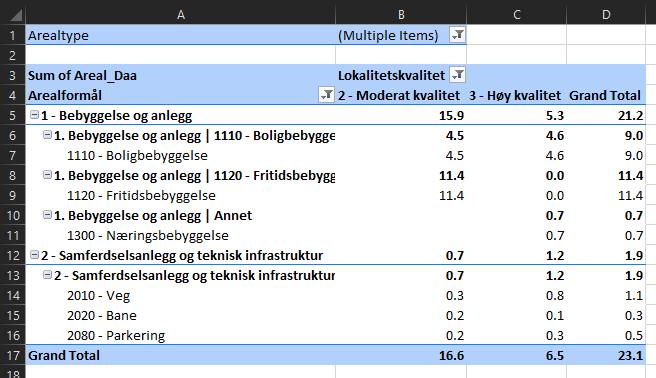The width and height of the screenshot is (656, 378).
Task: Click the '2020 - Bane' row label
Action: point(102,315)
